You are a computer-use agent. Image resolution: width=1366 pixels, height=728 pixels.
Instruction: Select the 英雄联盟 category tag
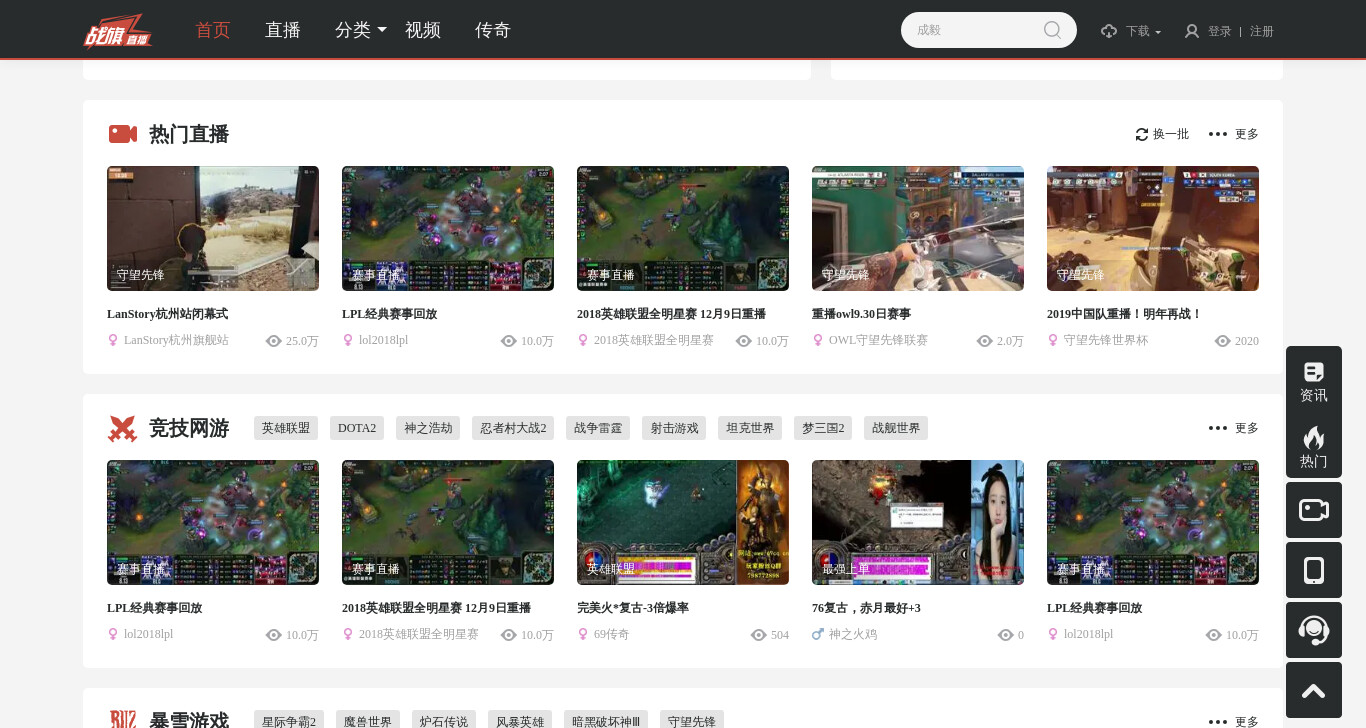point(286,428)
